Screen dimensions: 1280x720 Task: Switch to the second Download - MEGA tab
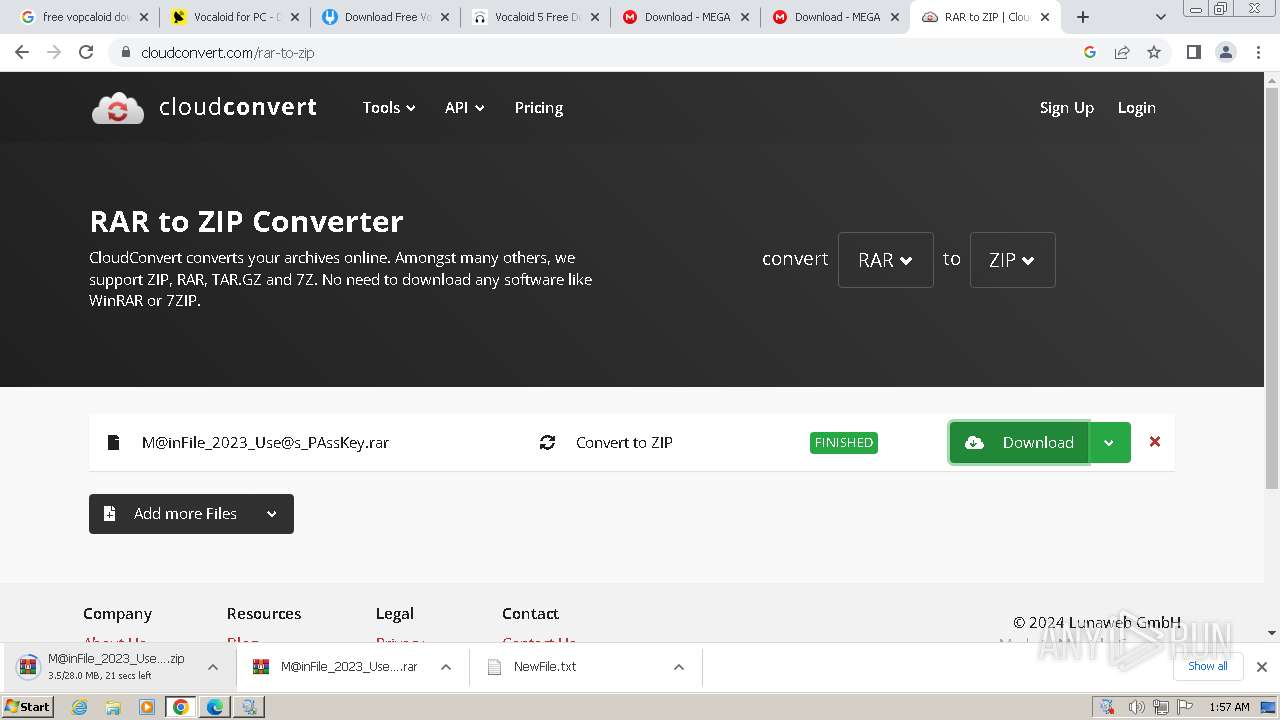[x=835, y=17]
